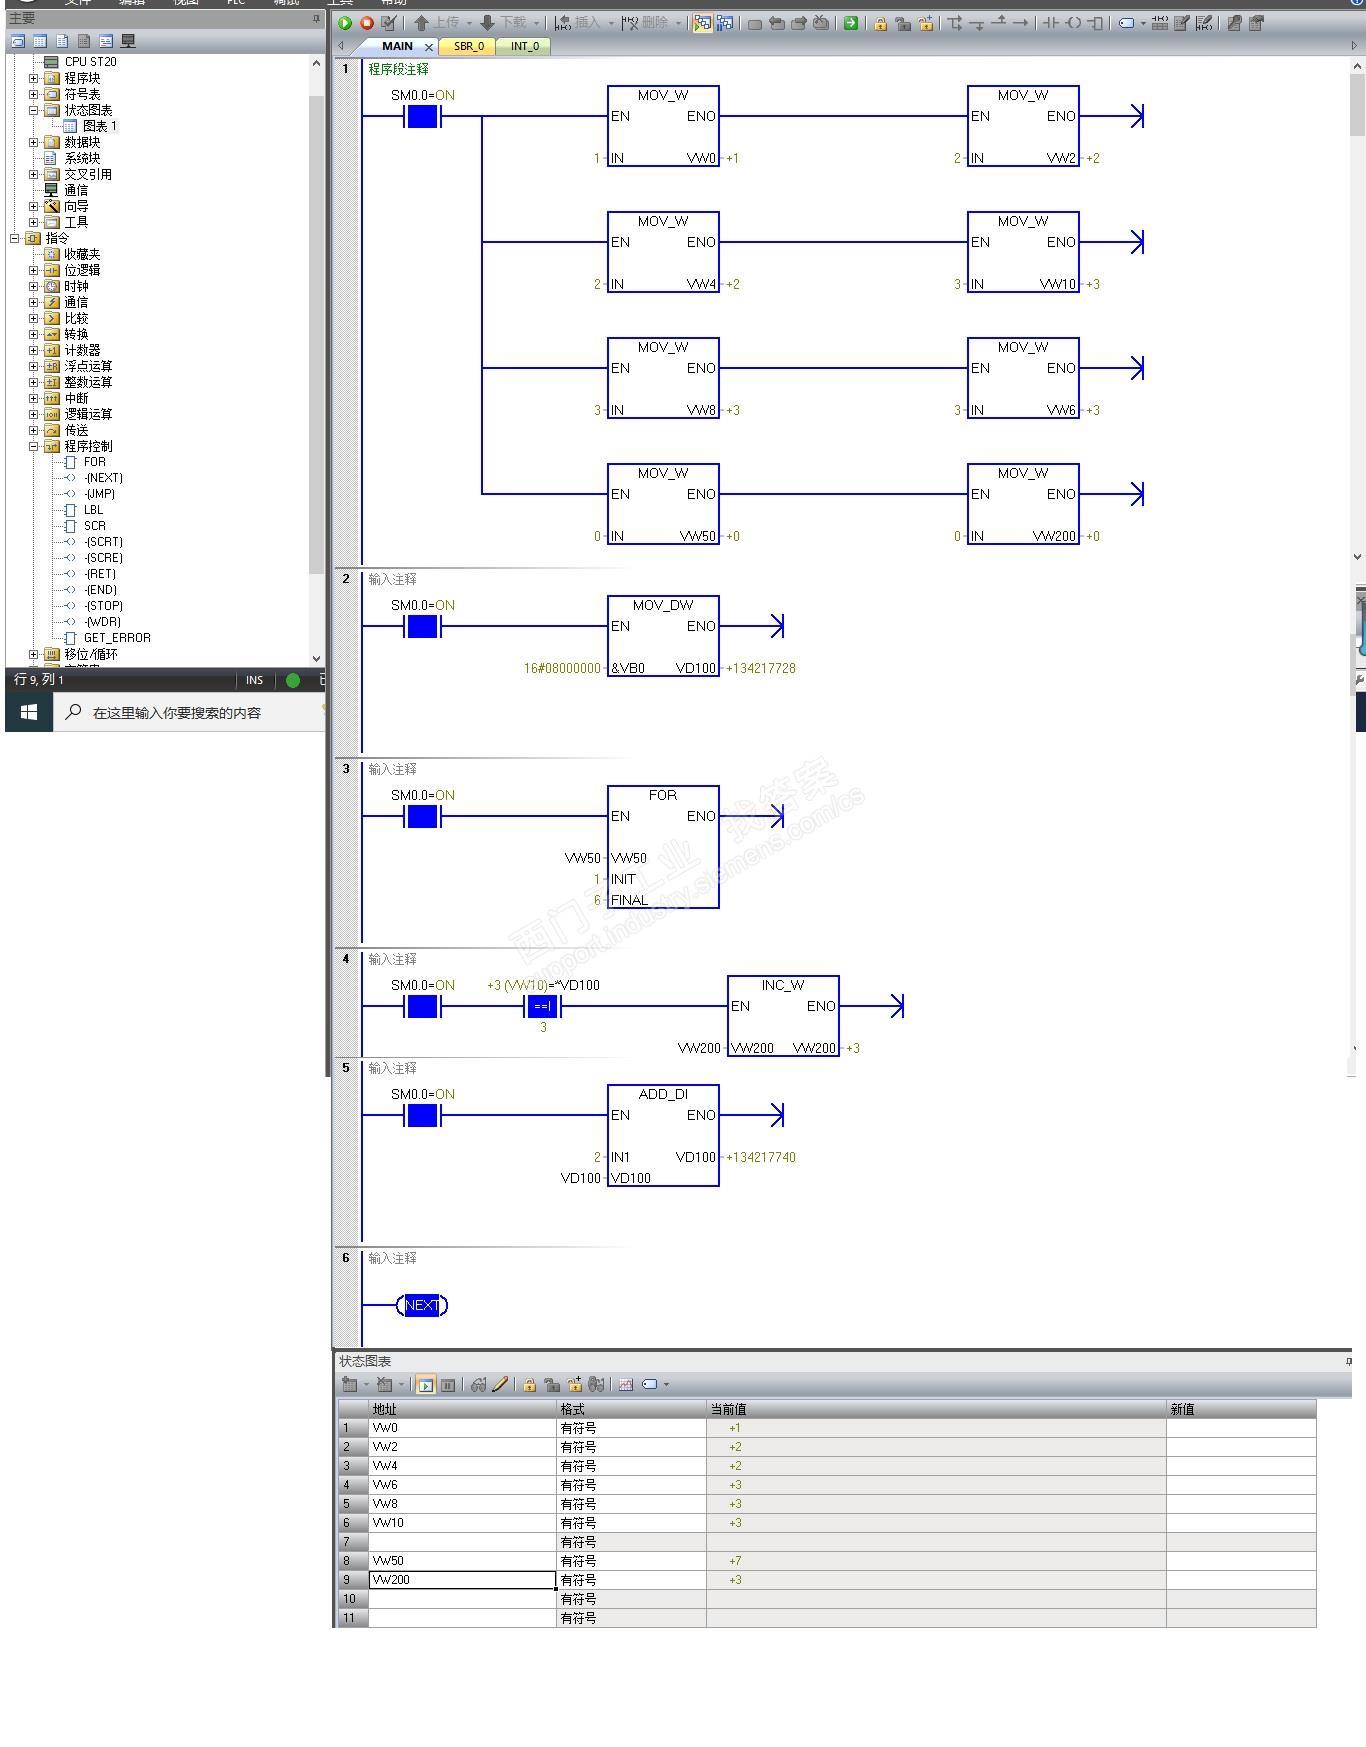Click the 新值 cell for VW50 row
Image resolution: width=1366 pixels, height=1747 pixels.
coord(1241,1561)
